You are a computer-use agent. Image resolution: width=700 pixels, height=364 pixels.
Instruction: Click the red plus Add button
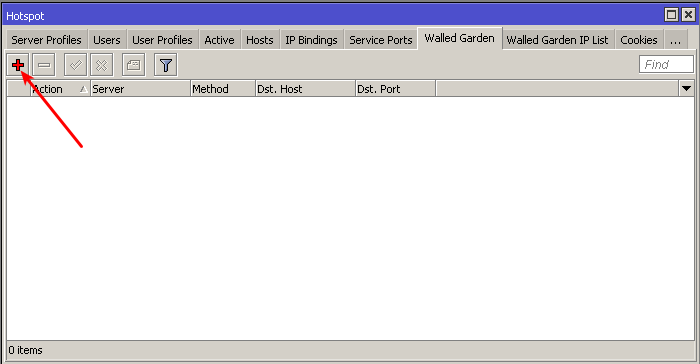pyautogui.click(x=18, y=65)
